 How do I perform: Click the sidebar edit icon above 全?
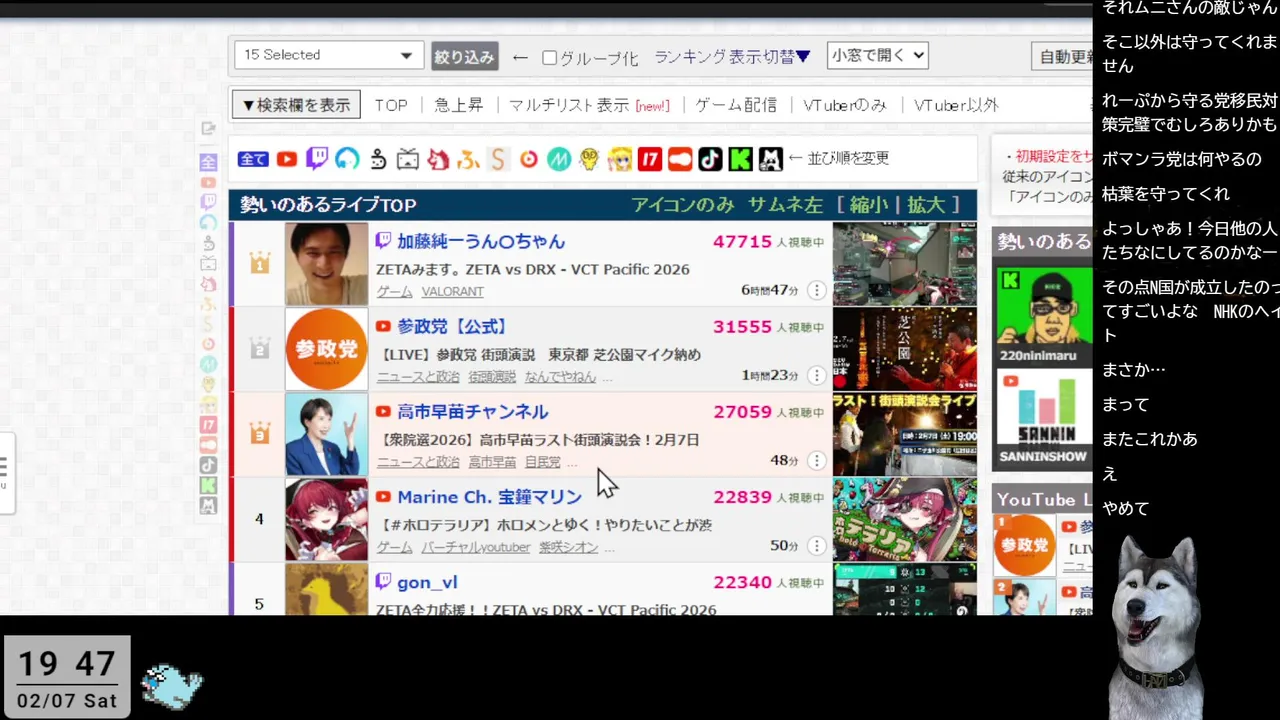[208, 129]
